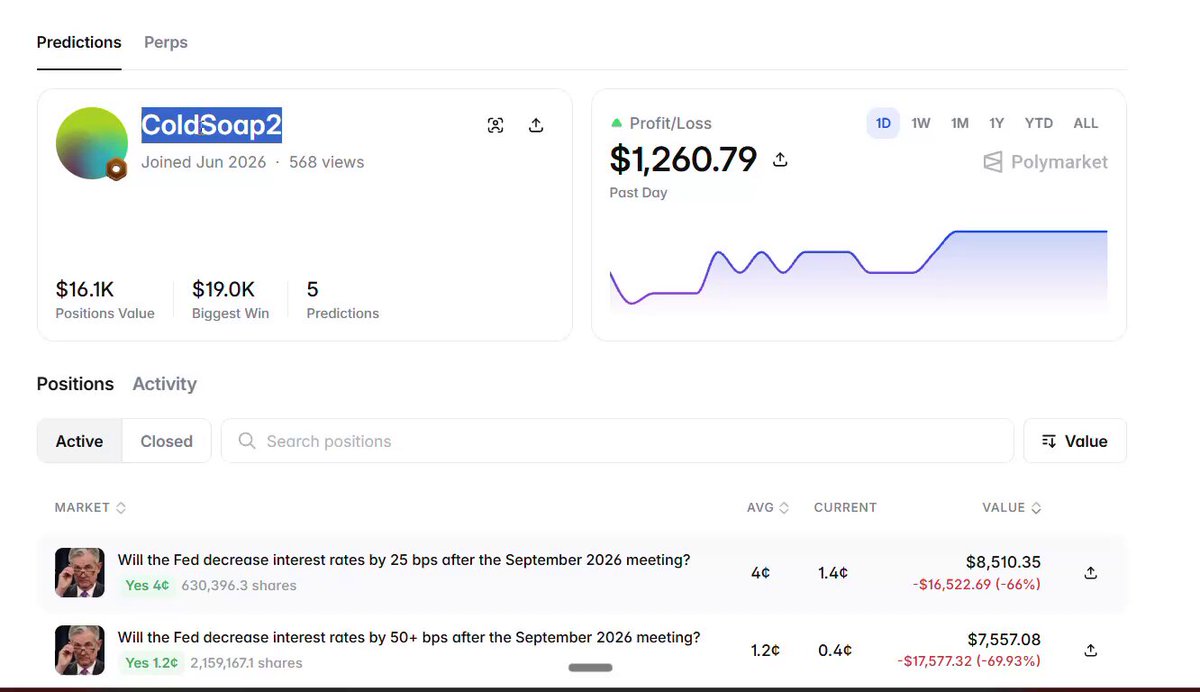Viewport: 1200px width, 692px height.
Task: Select the Positions tab
Action: pyautogui.click(x=75, y=384)
